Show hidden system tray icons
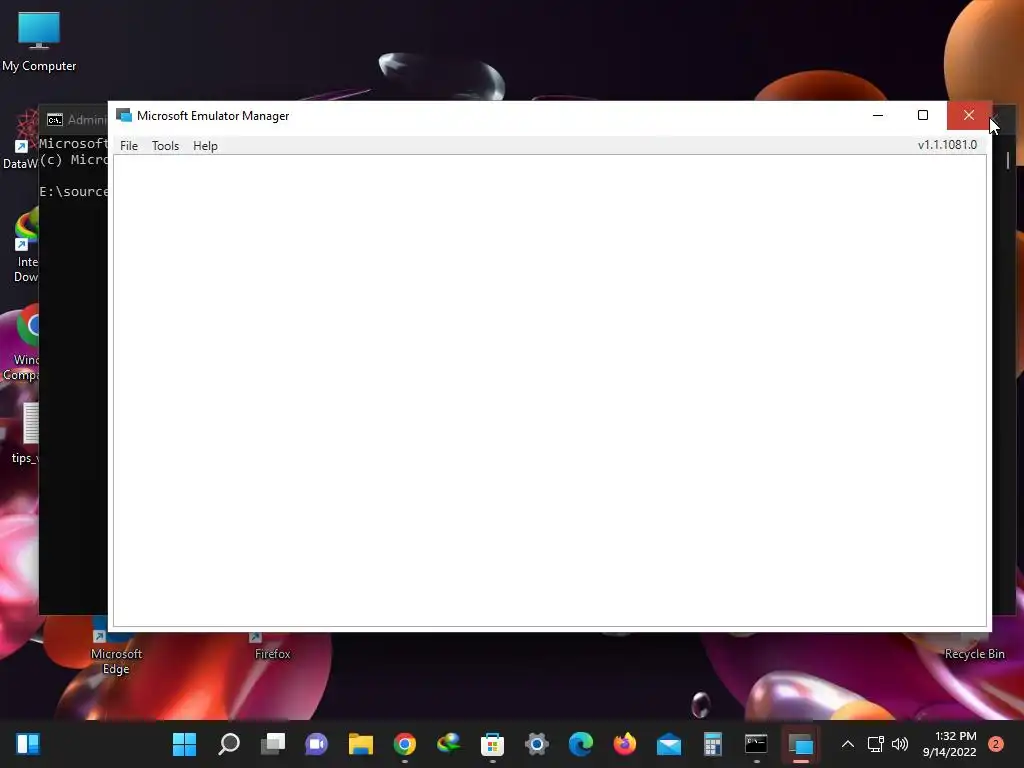The image size is (1024, 768). [x=848, y=744]
